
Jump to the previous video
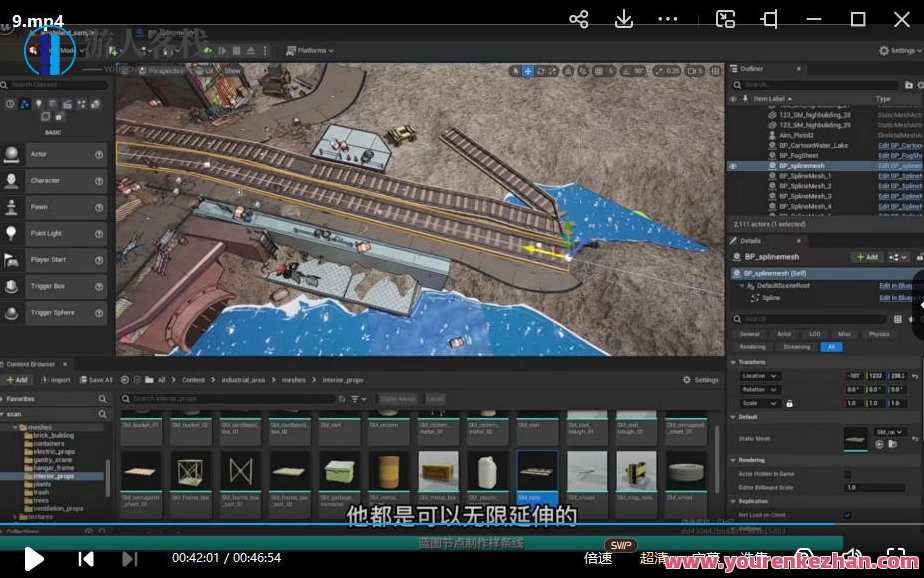click(x=86, y=558)
